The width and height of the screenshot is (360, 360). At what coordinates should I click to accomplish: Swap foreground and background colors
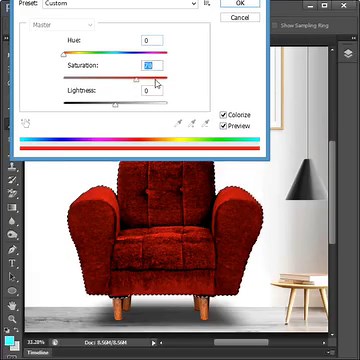pyautogui.click(x=17, y=330)
